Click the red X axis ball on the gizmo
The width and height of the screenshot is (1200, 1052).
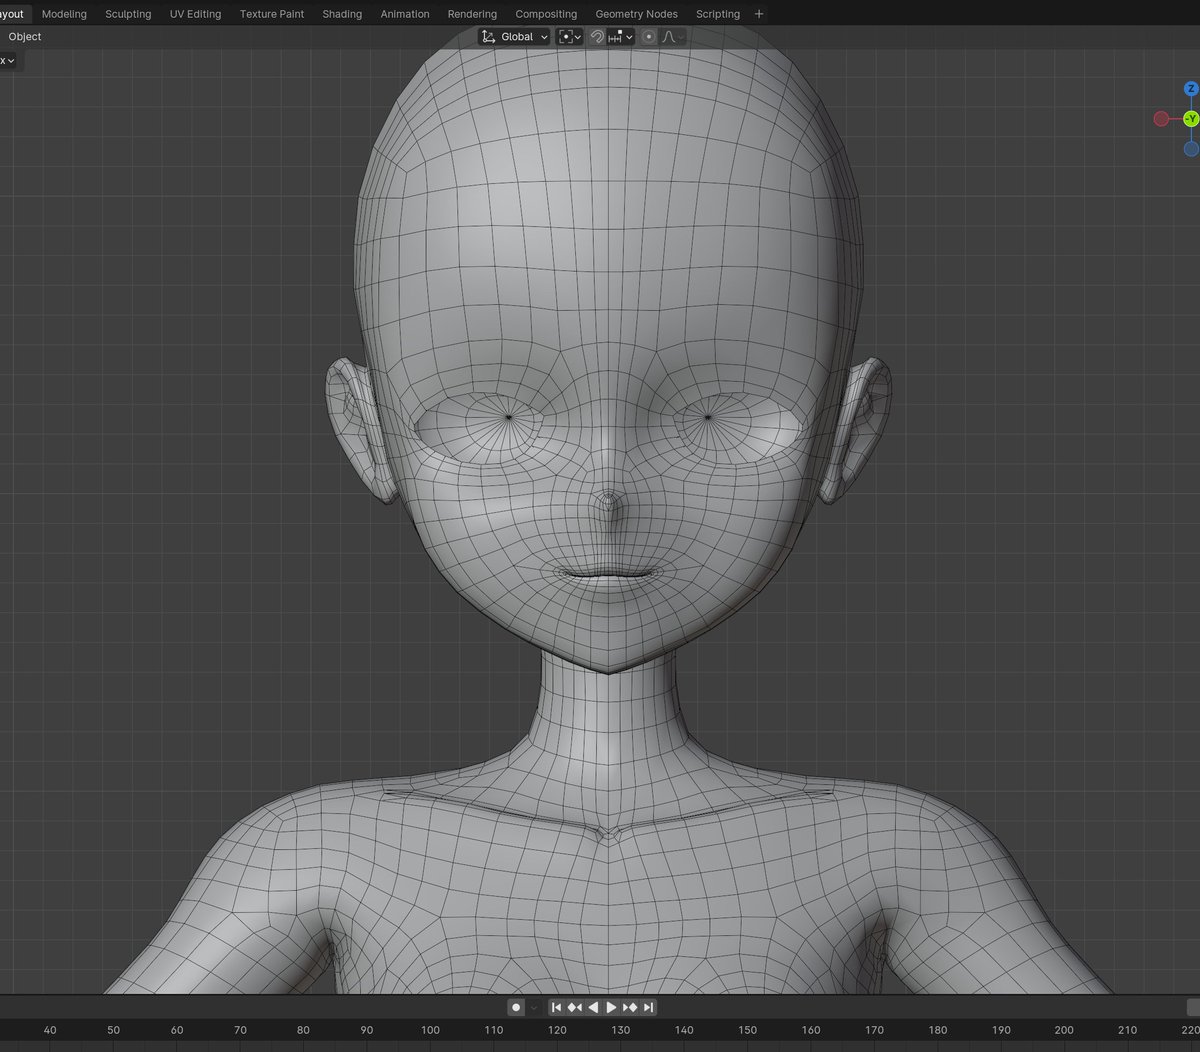[1161, 118]
